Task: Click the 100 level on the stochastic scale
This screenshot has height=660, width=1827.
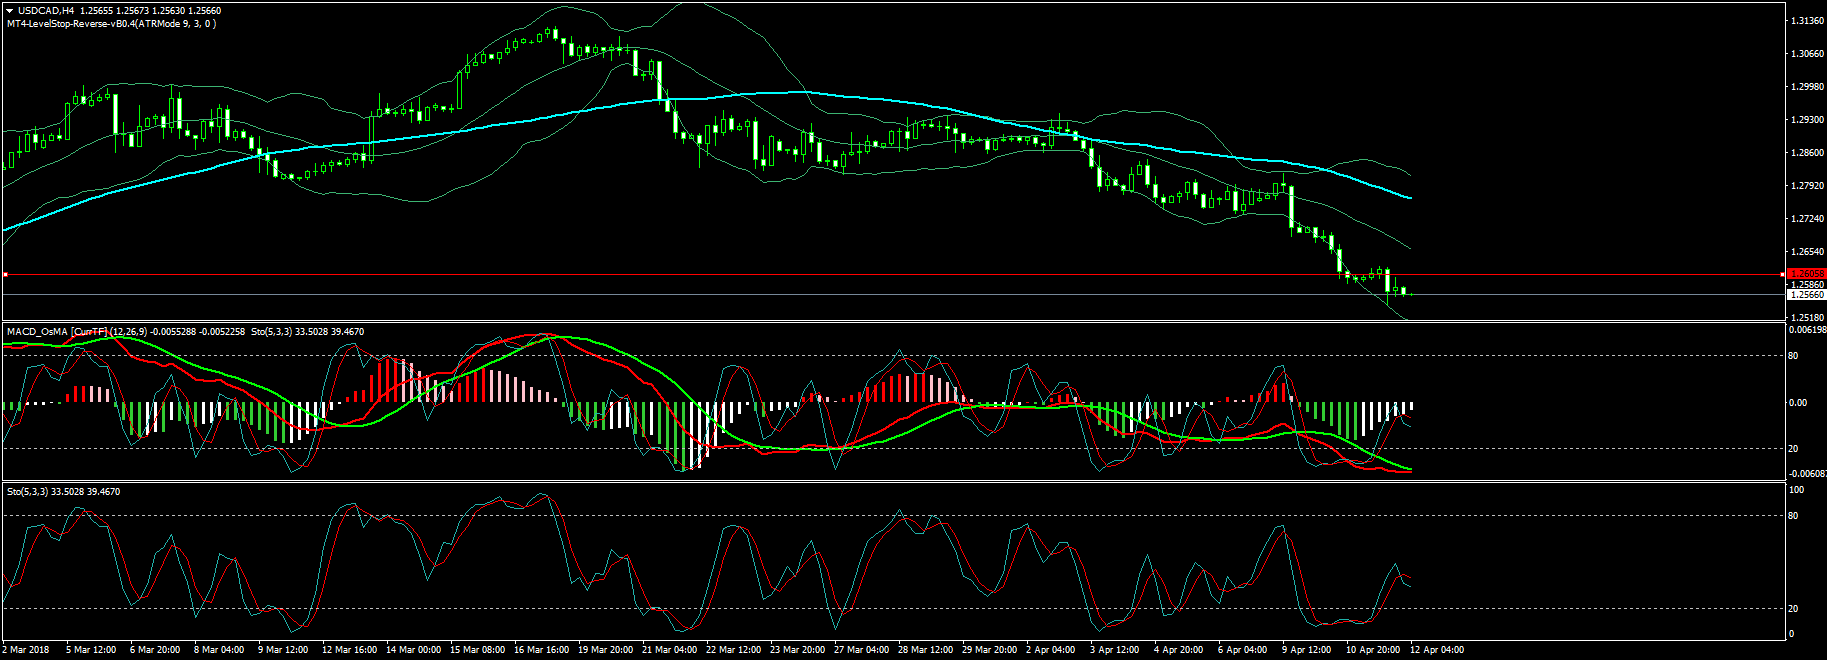Action: [x=1796, y=490]
